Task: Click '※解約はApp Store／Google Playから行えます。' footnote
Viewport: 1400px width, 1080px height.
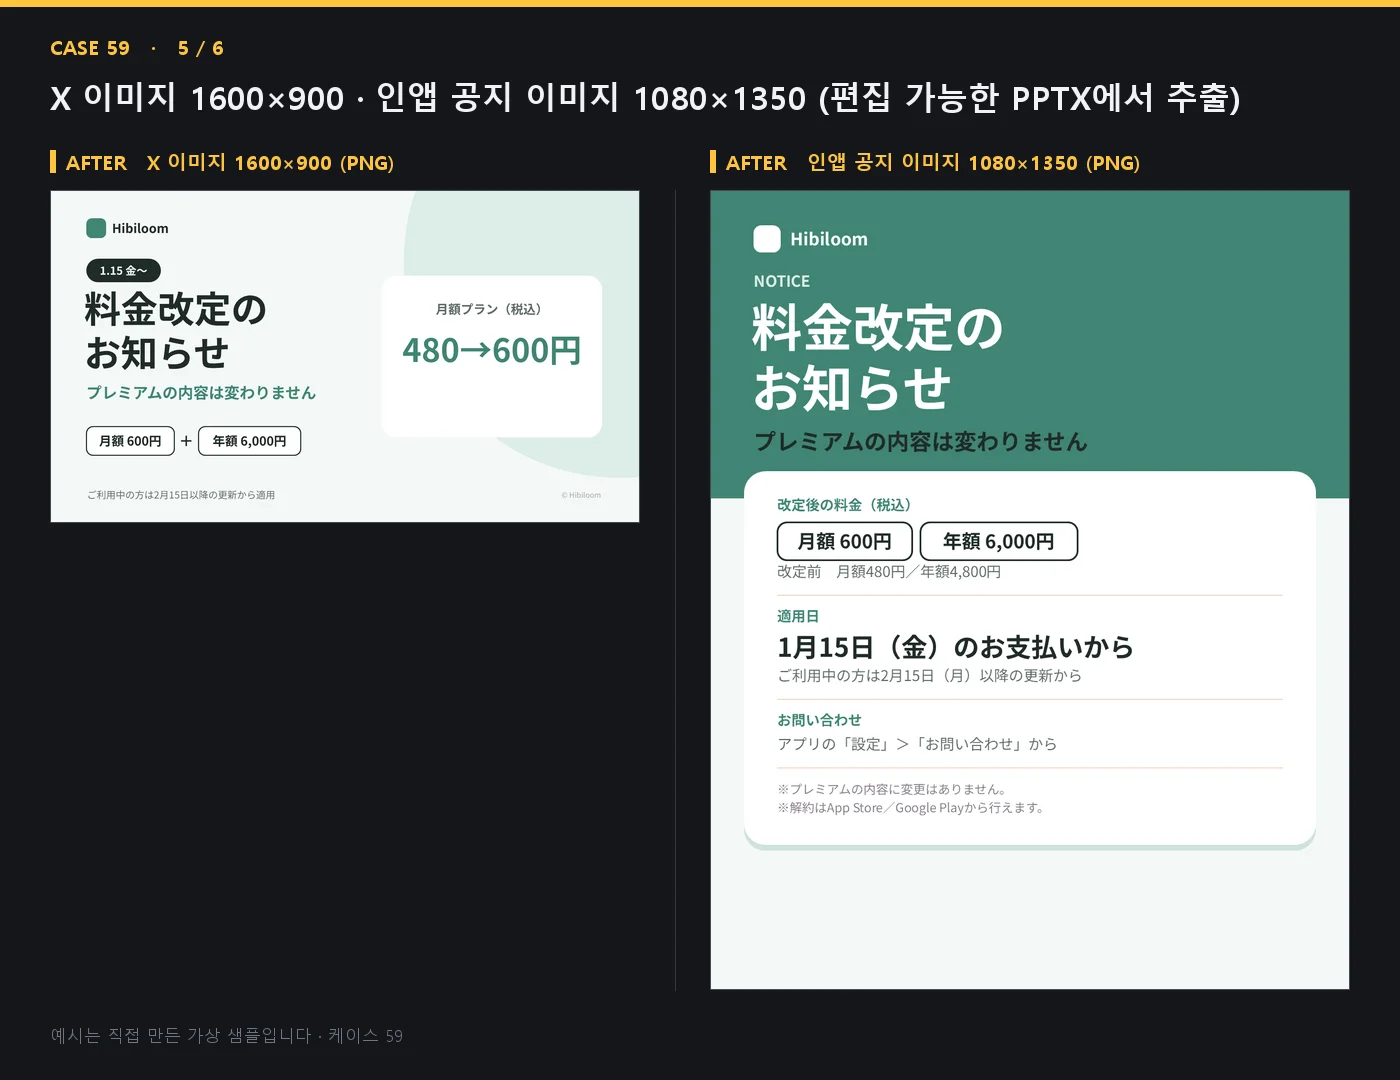Action: pos(912,808)
